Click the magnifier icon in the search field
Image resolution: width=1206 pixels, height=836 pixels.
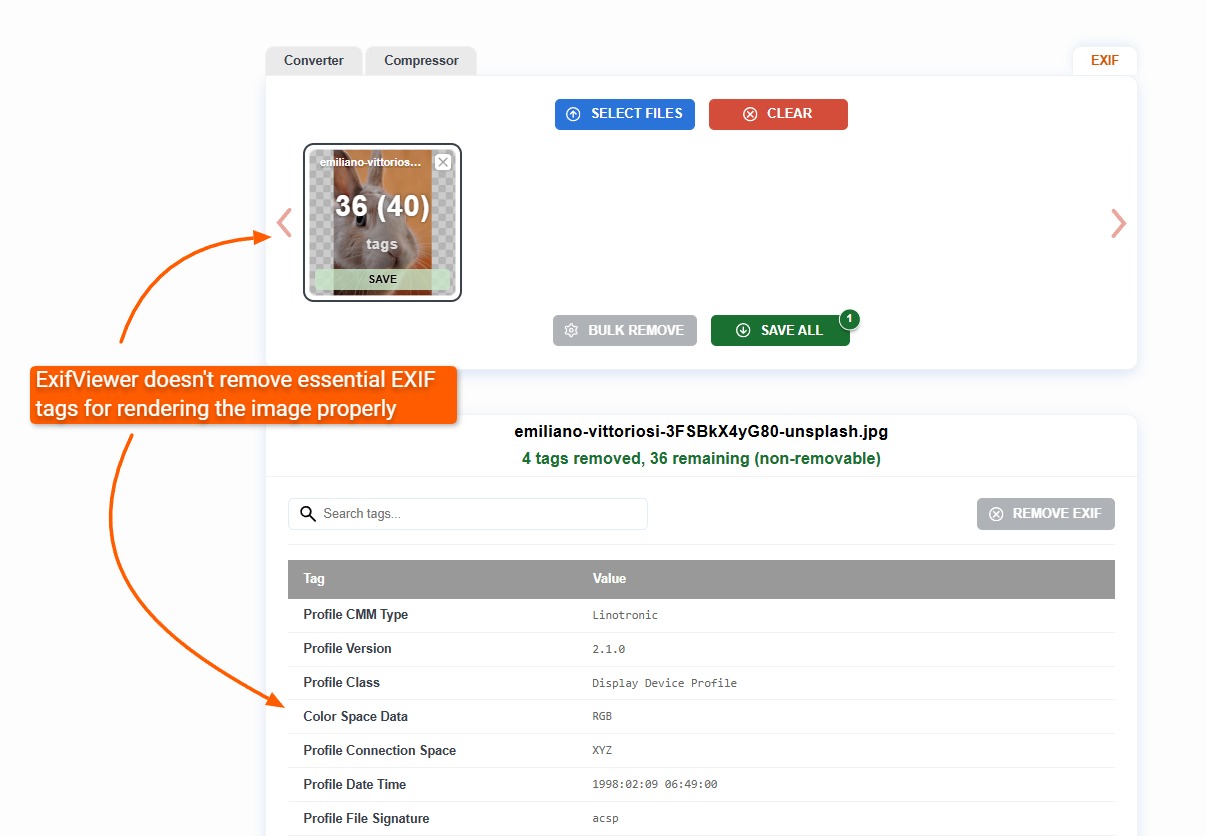point(308,513)
